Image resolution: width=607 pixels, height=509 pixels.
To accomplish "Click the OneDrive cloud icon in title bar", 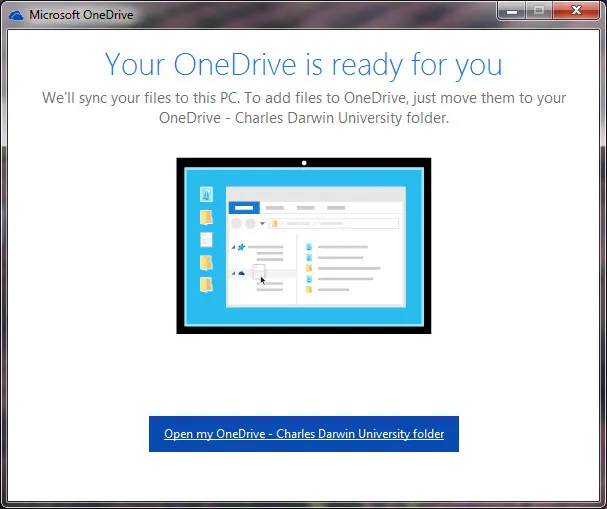I will click(16, 15).
